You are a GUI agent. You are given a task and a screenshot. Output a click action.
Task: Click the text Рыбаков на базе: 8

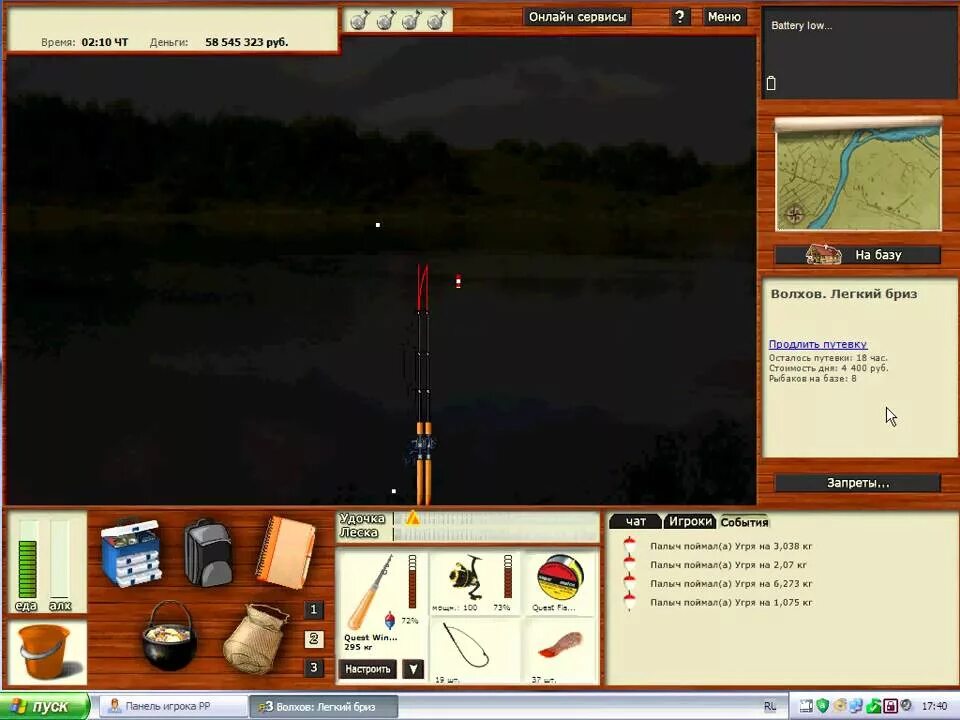tap(812, 378)
